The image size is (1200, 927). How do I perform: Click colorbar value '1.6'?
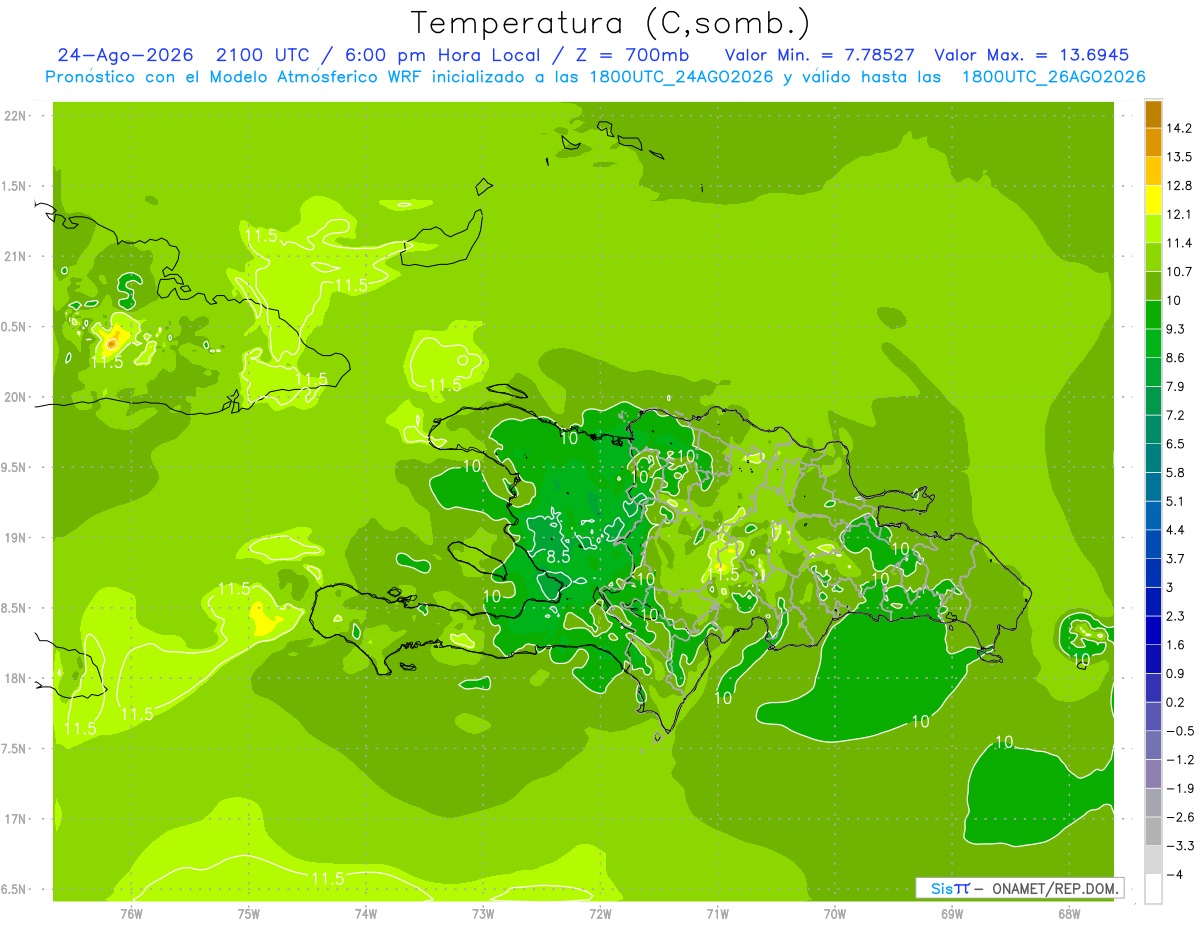coord(1176,645)
